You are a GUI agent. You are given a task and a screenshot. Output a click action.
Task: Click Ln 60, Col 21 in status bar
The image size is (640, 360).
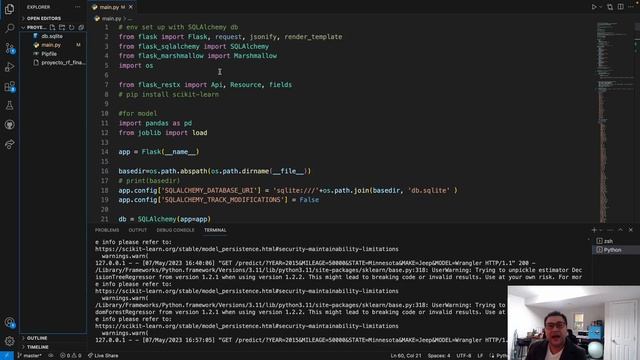tap(406, 356)
